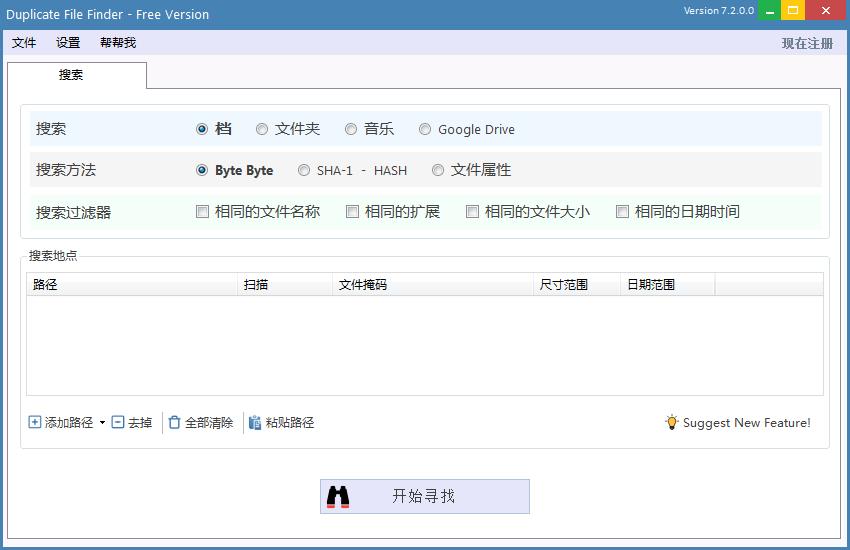
Task: Click the 粘贴路径 clipboard icon
Action: coord(255,422)
